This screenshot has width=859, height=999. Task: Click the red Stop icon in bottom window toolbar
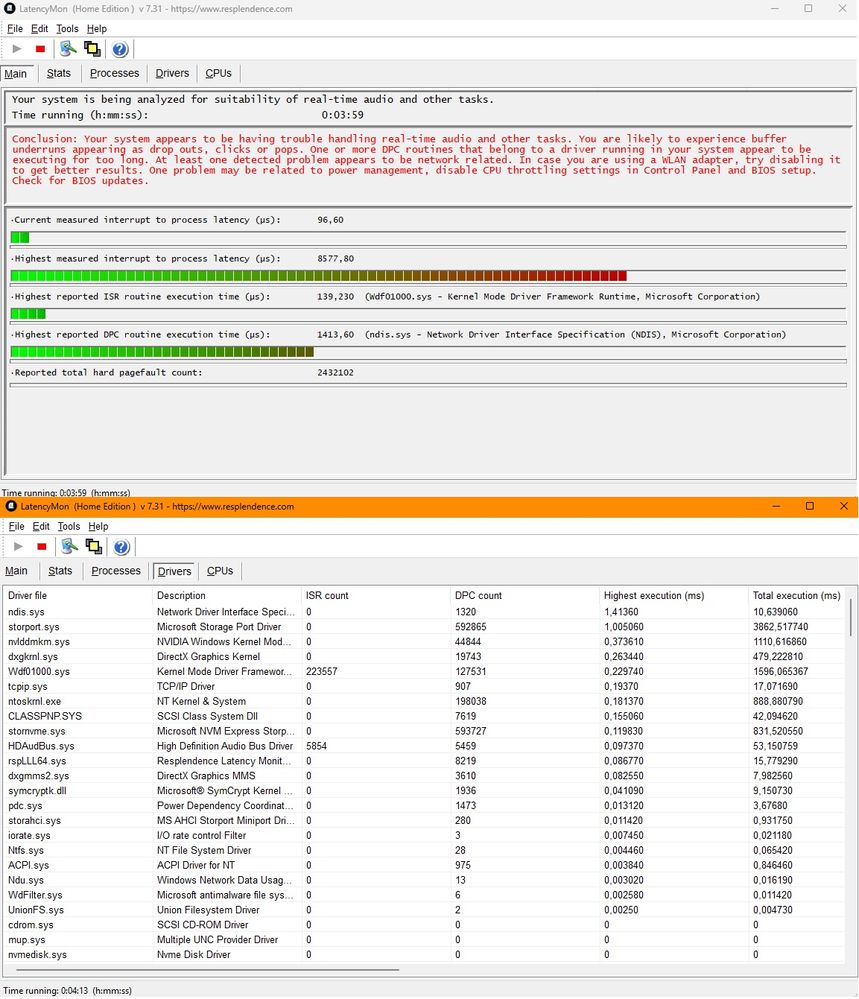pos(41,547)
